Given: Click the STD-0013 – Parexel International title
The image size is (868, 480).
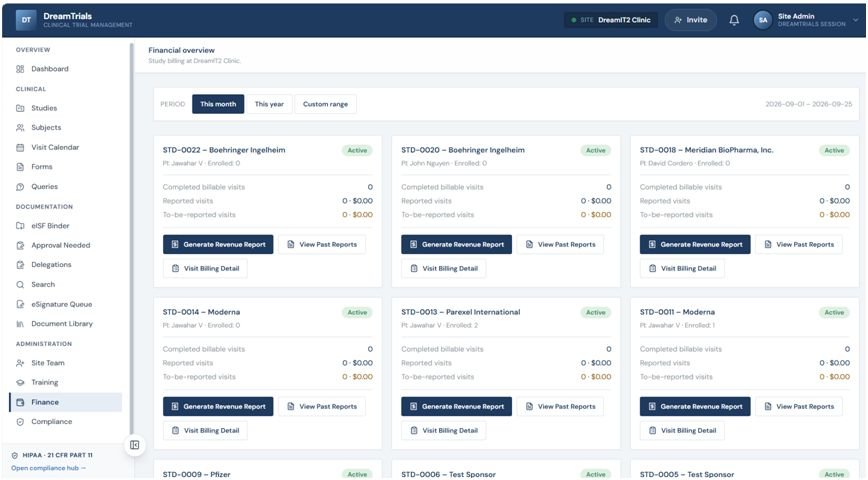Looking at the screenshot, I should click(461, 312).
